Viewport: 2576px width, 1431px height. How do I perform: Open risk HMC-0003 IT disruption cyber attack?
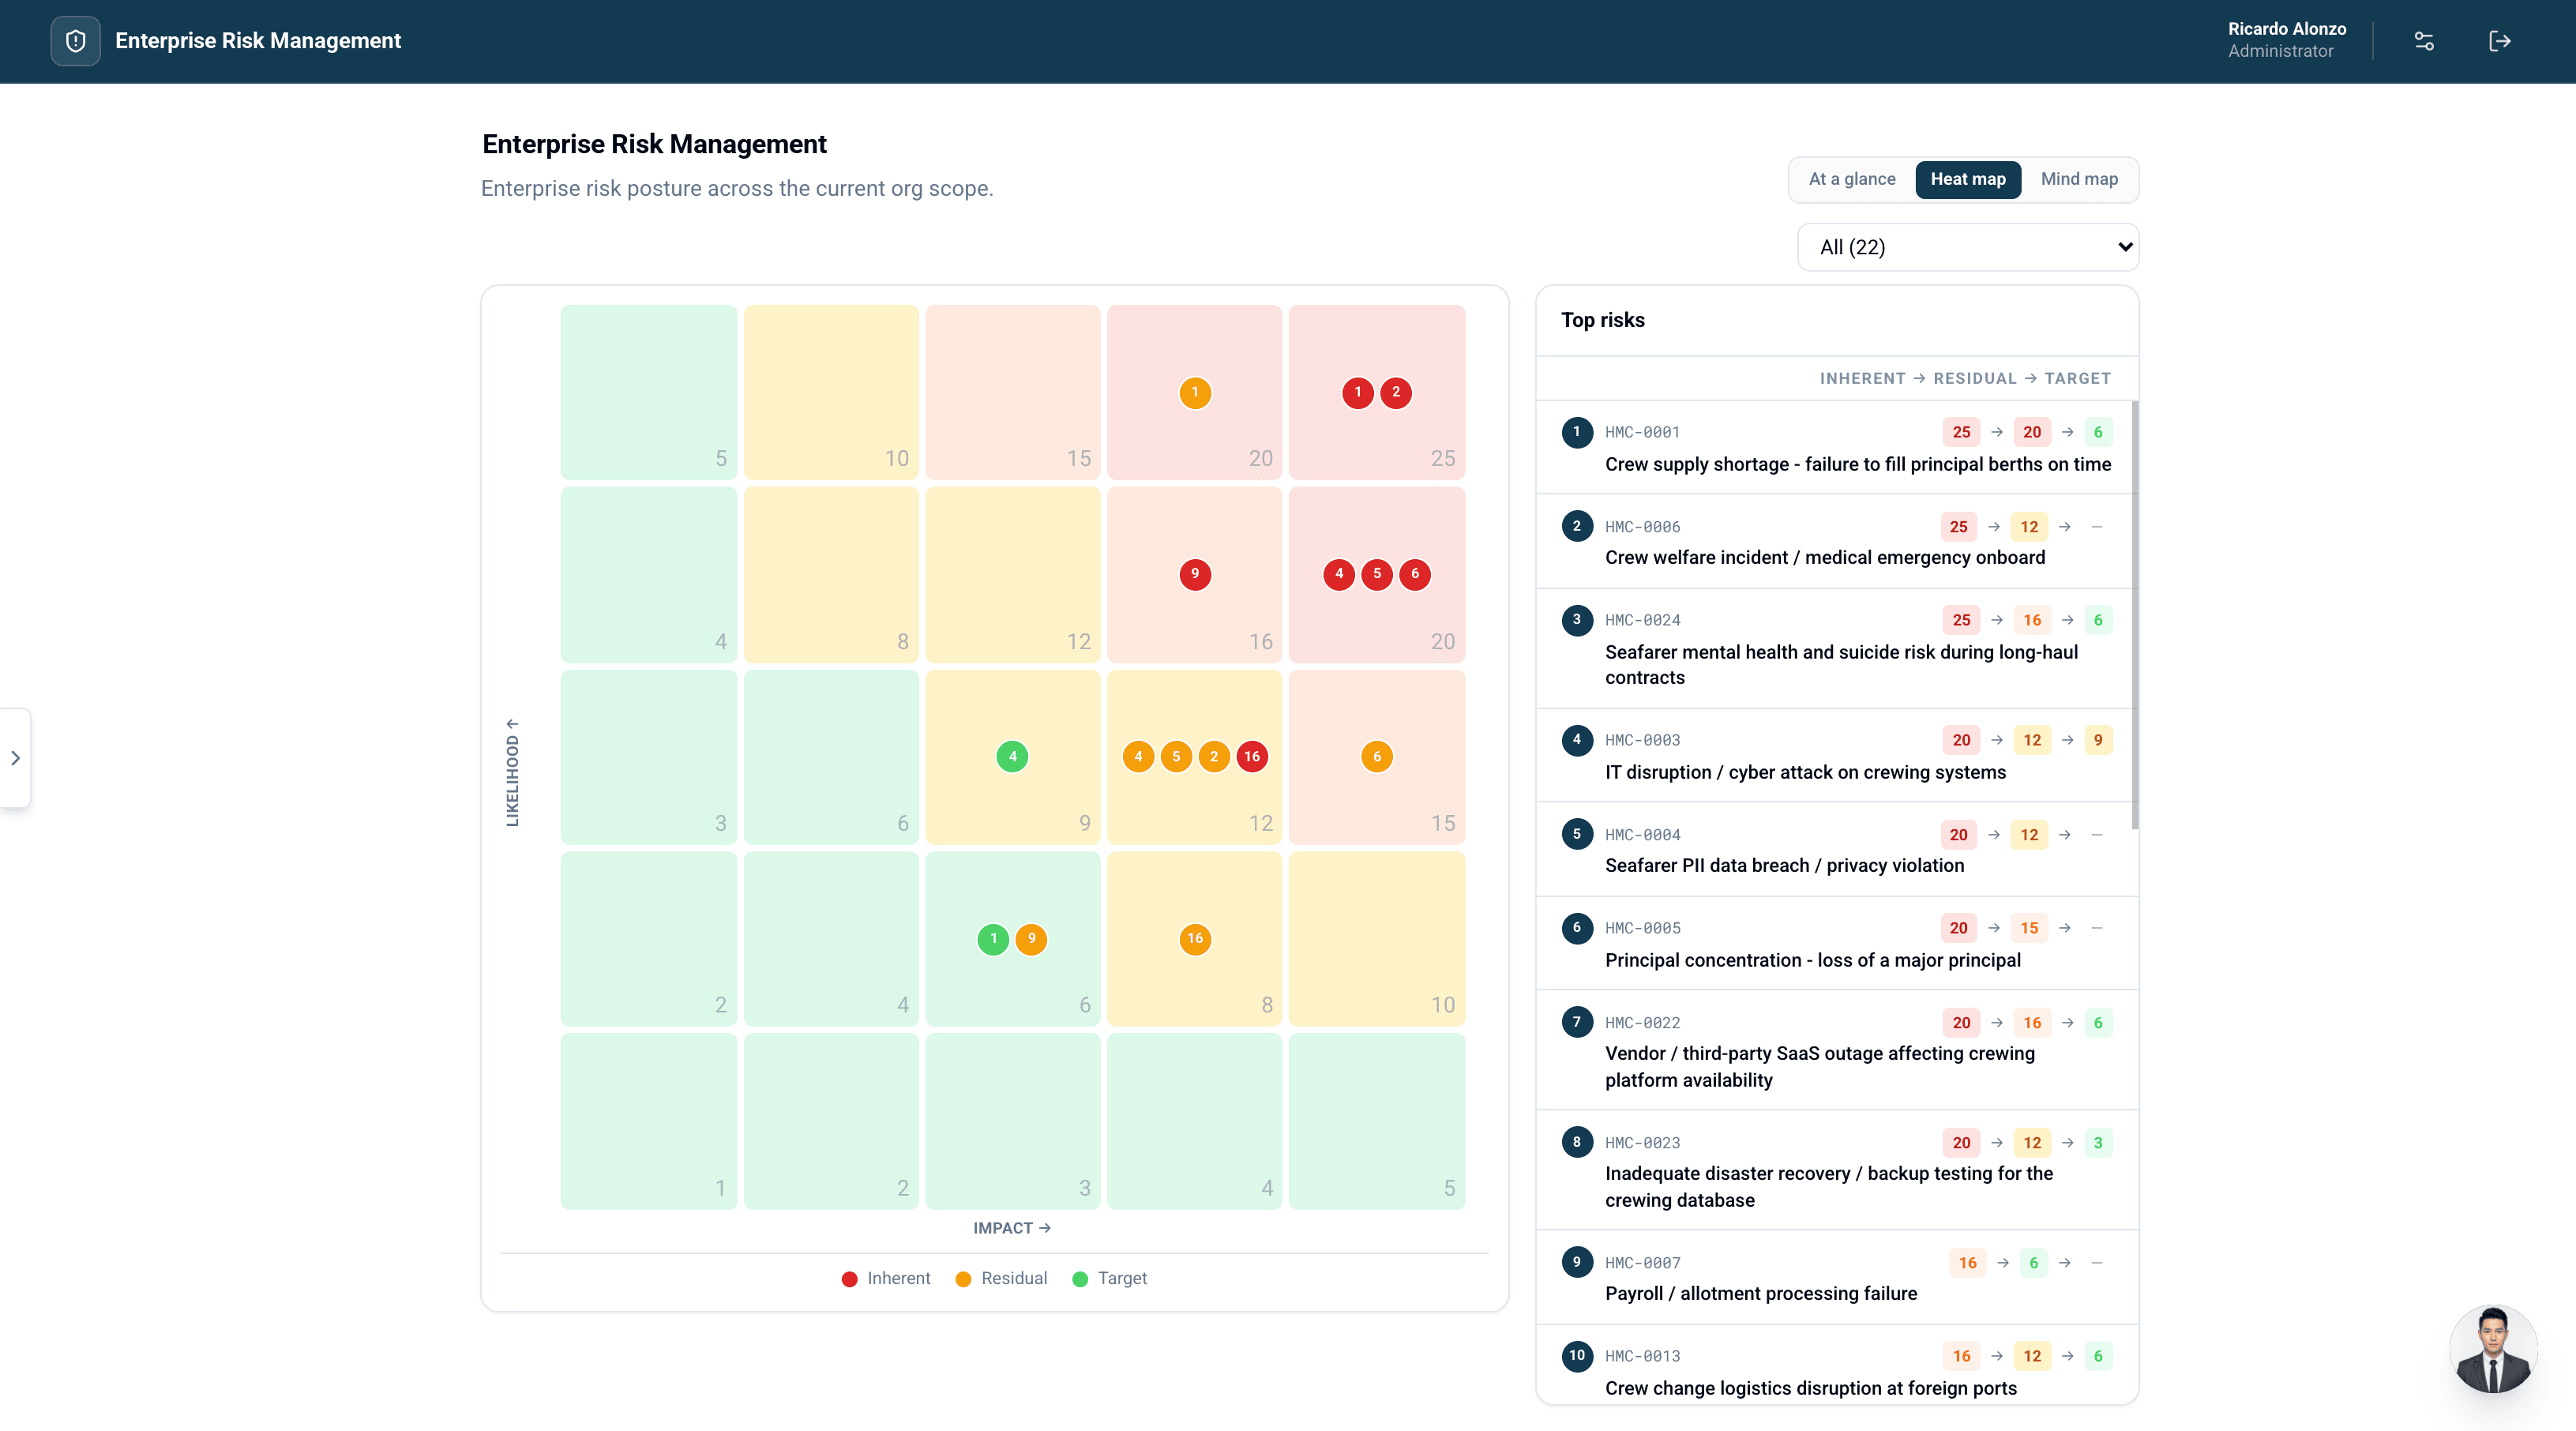point(1836,755)
